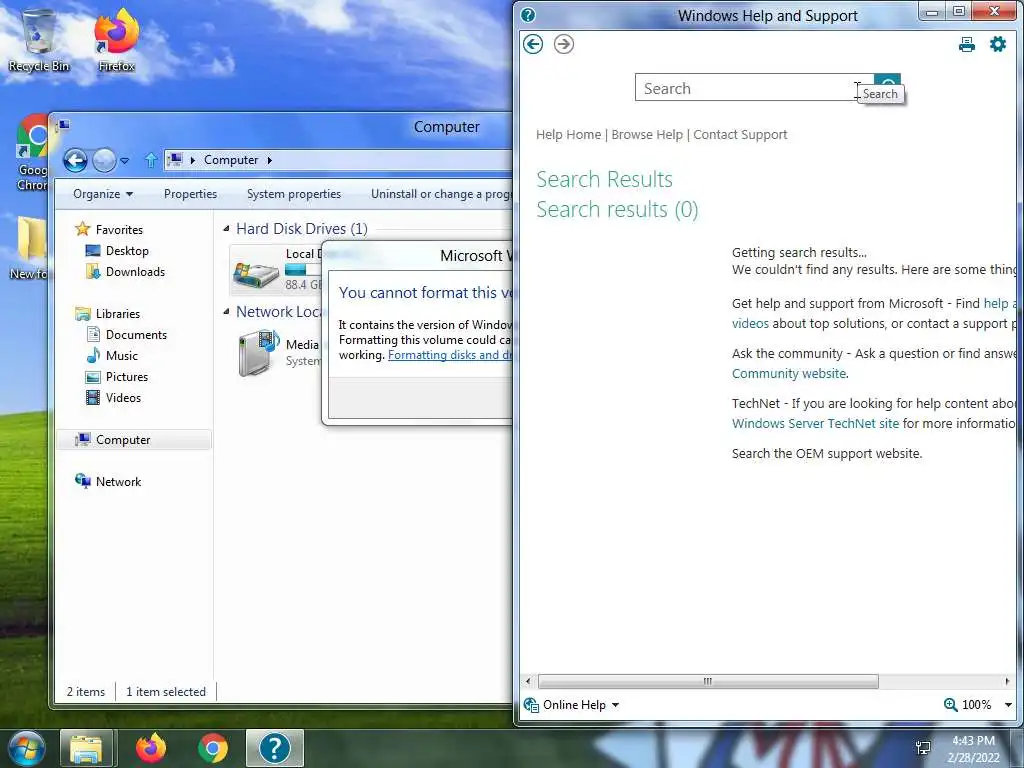Open Contact Support link
The height and width of the screenshot is (768, 1024).
point(740,135)
